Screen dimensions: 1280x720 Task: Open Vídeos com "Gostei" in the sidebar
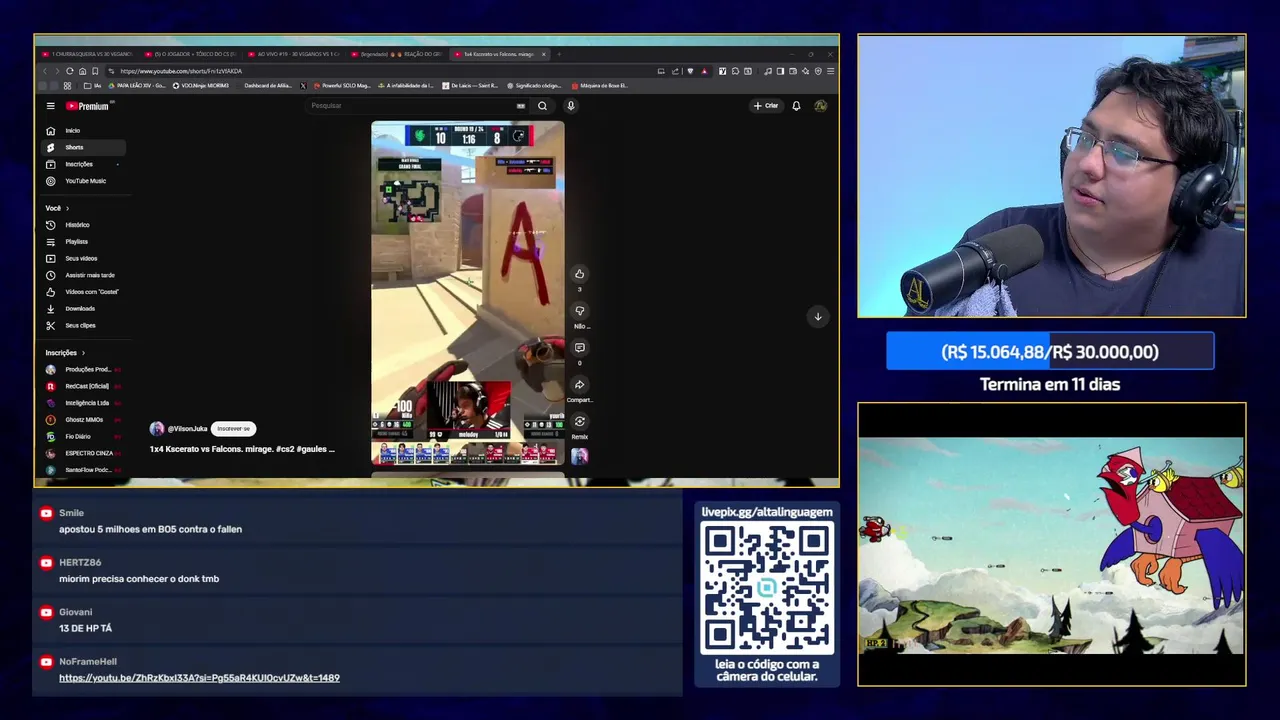(x=84, y=292)
